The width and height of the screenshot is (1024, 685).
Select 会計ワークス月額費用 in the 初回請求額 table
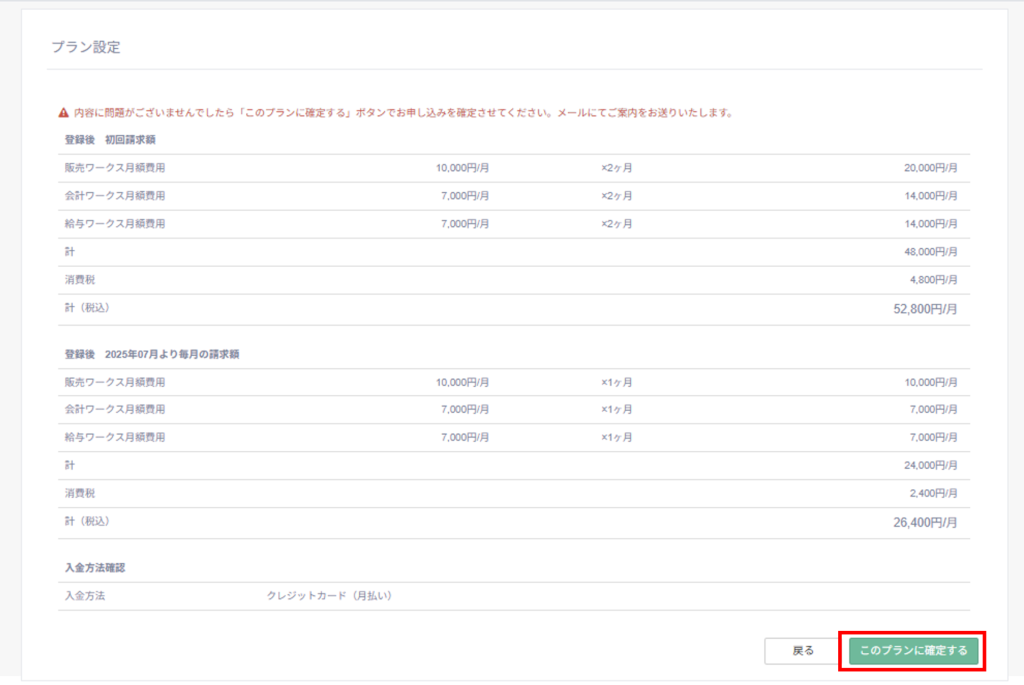click(115, 196)
